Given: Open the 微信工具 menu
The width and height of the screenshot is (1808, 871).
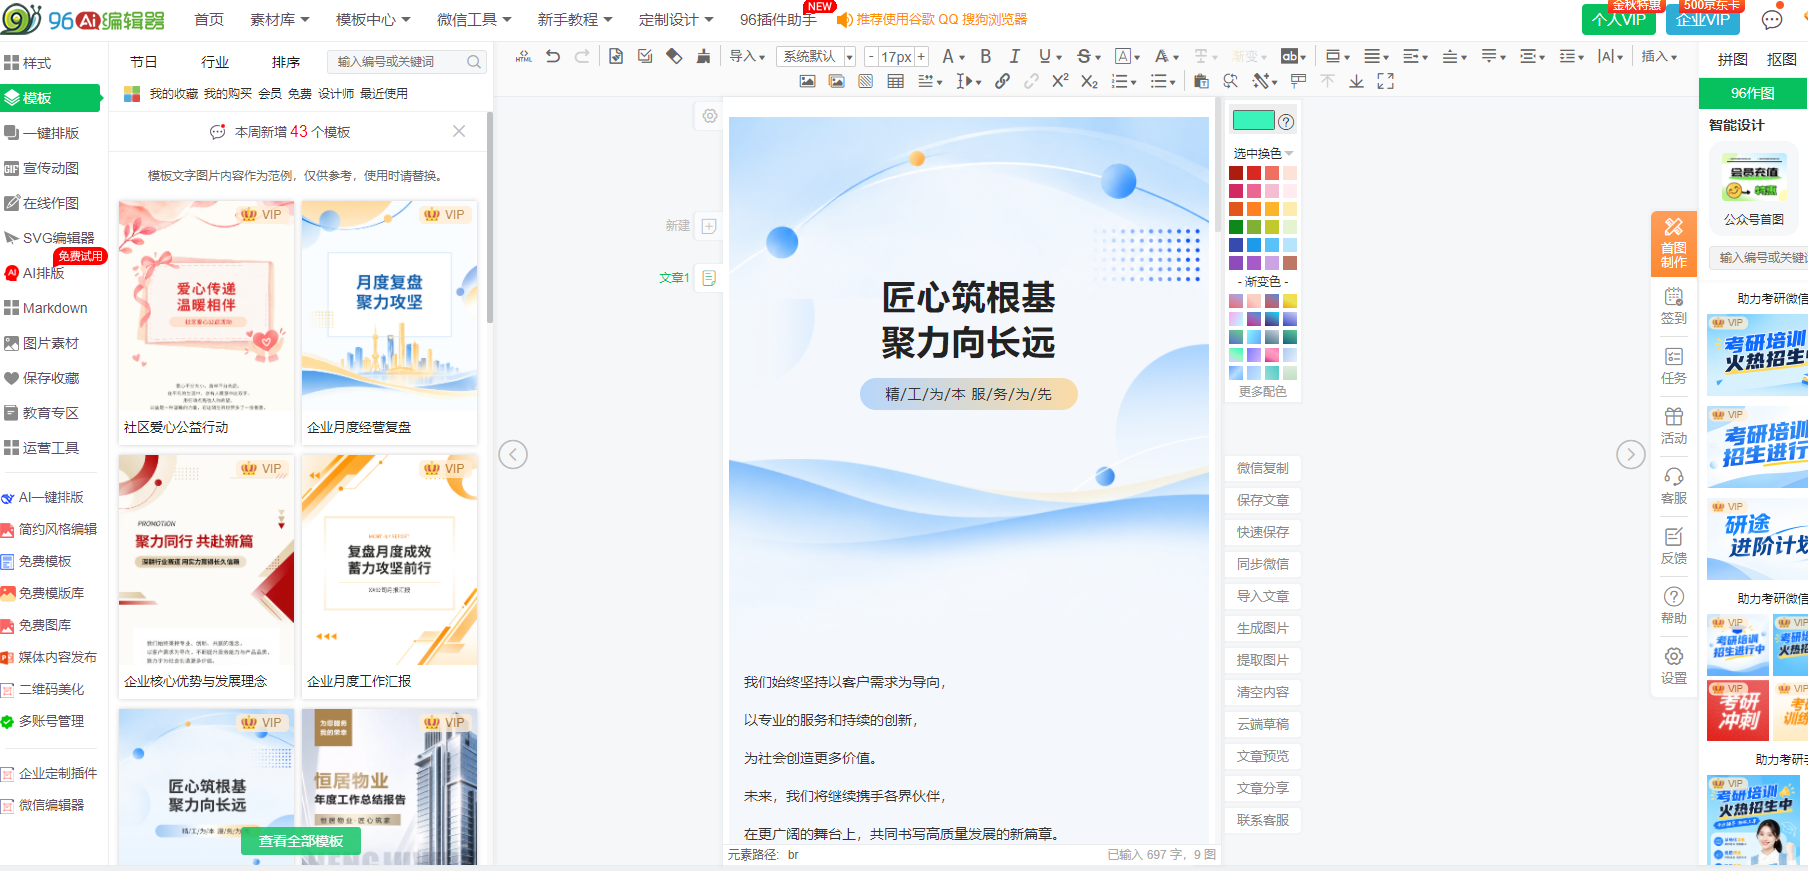Looking at the screenshot, I should tap(474, 20).
